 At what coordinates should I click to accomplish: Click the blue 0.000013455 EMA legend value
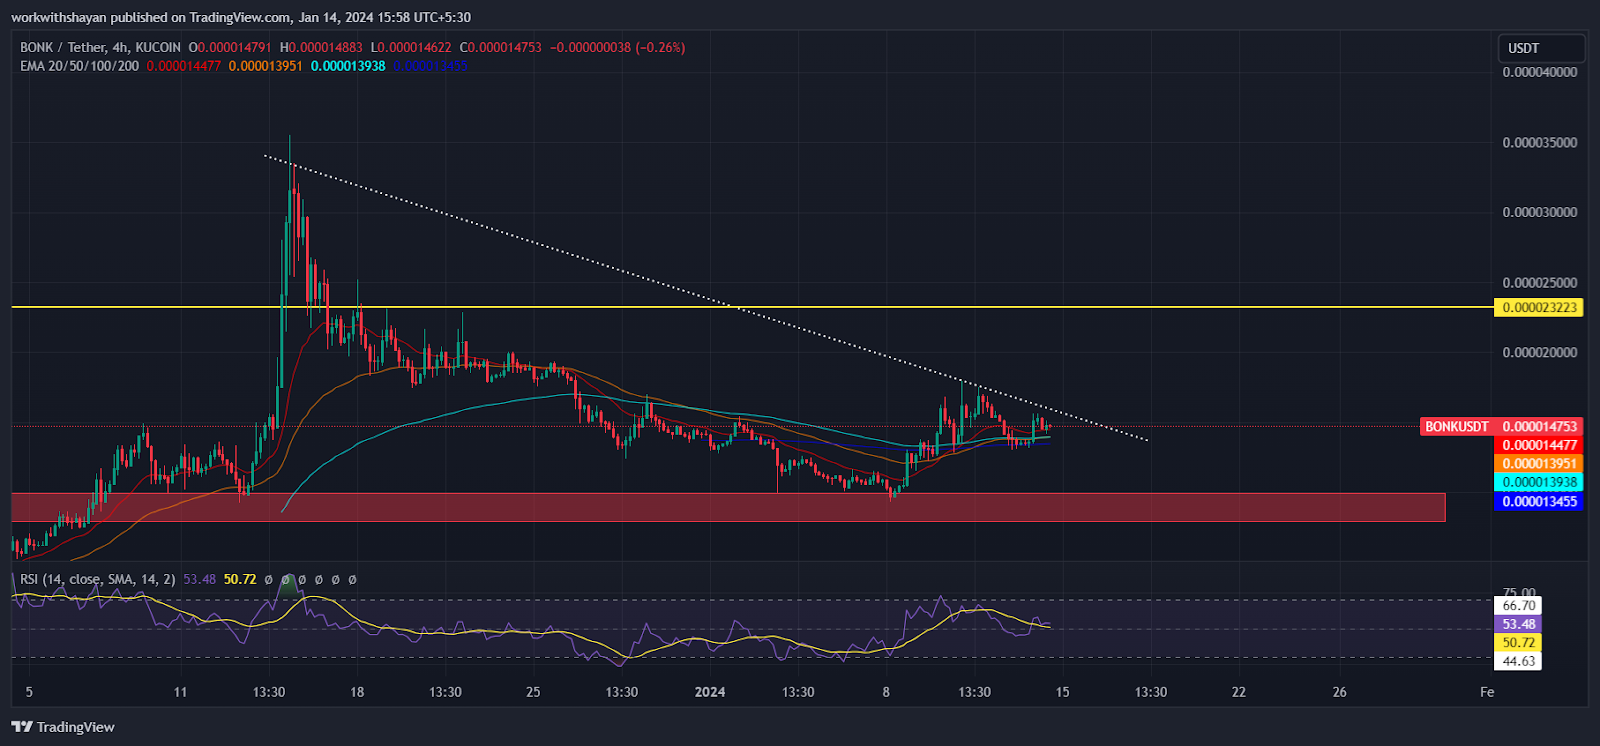(x=430, y=66)
